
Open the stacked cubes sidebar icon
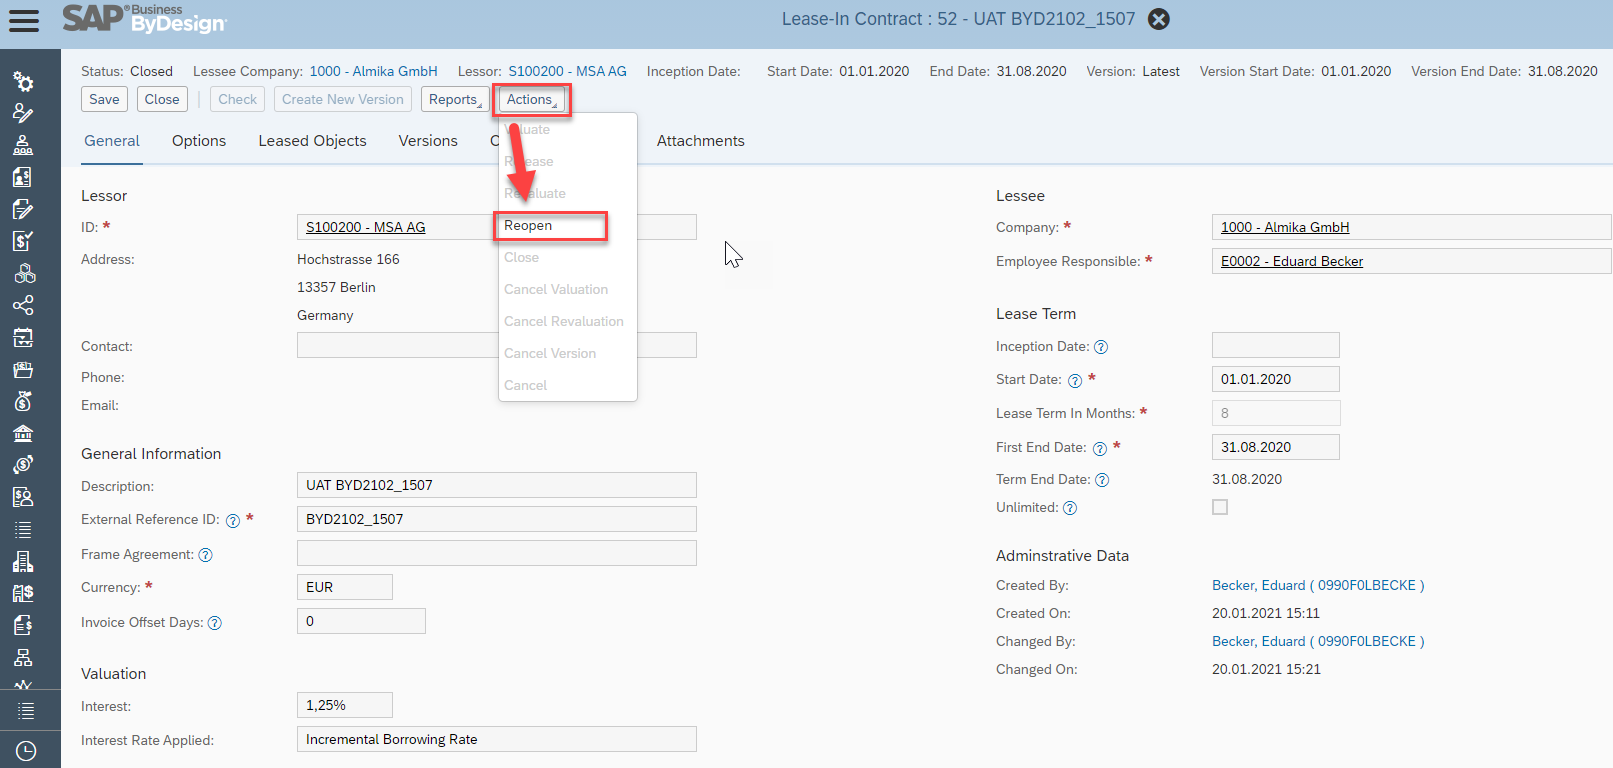23,273
